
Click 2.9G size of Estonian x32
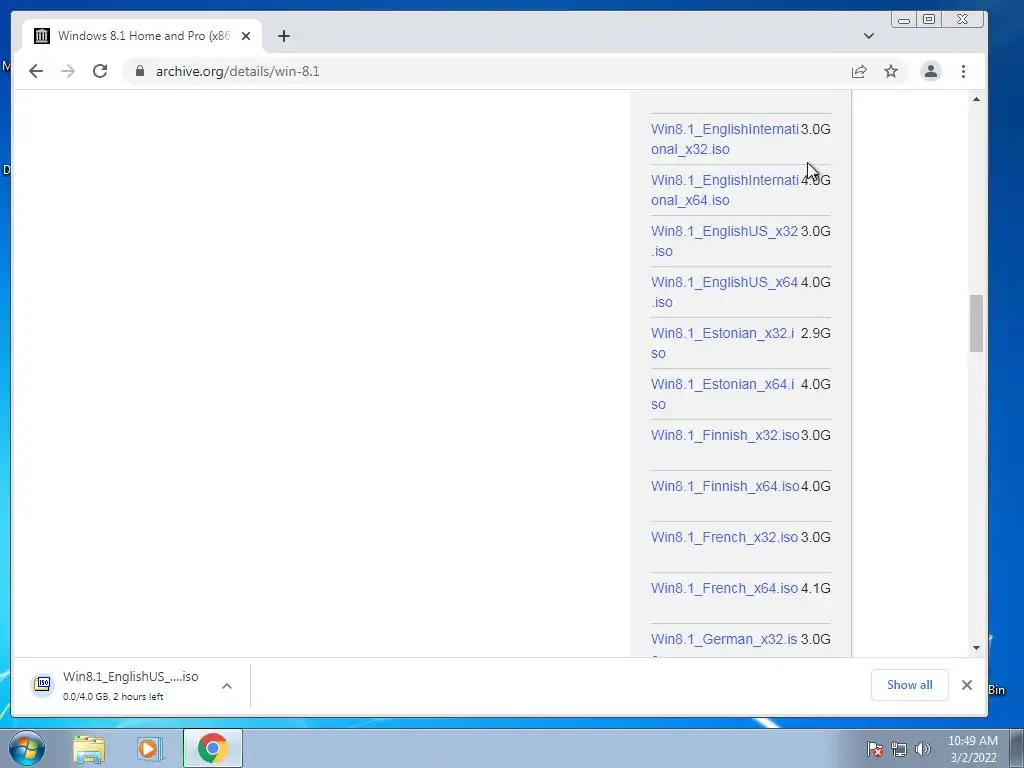[x=816, y=333]
